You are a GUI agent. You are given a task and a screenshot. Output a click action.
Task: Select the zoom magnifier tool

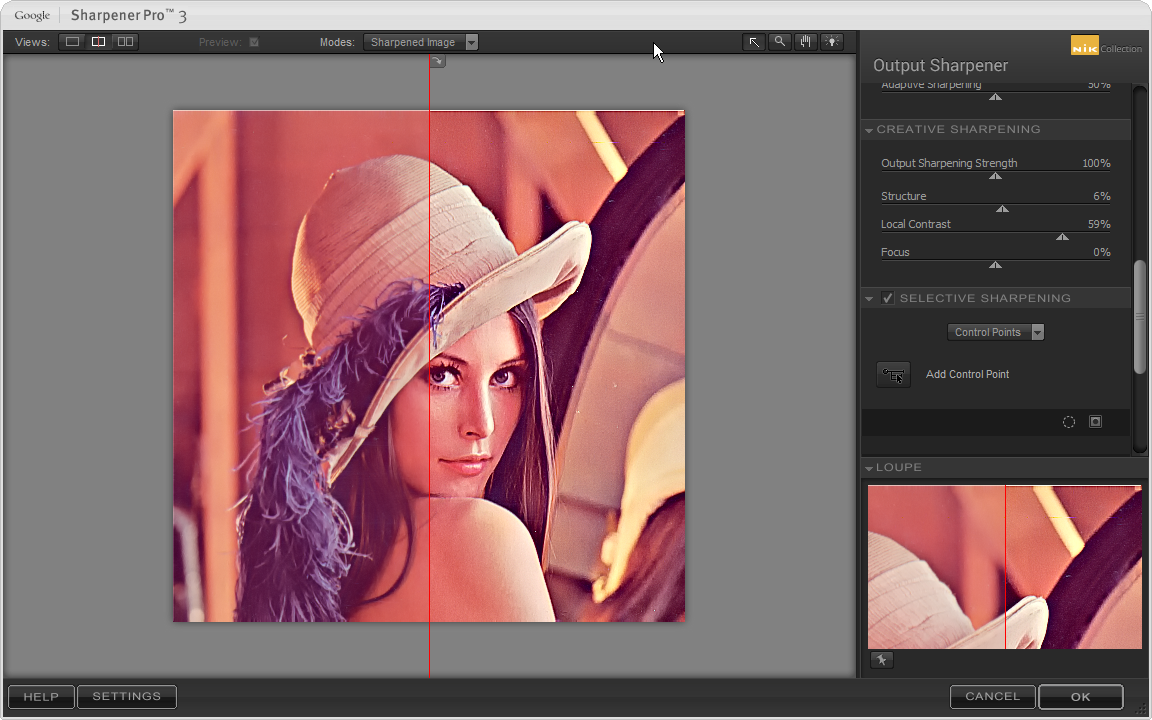pyautogui.click(x=780, y=42)
